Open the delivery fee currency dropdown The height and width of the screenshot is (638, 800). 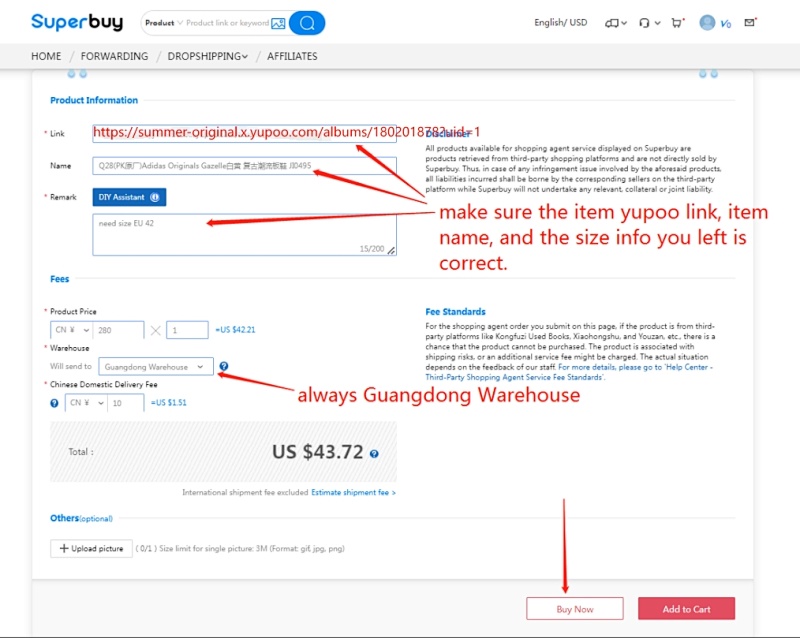click(x=86, y=403)
